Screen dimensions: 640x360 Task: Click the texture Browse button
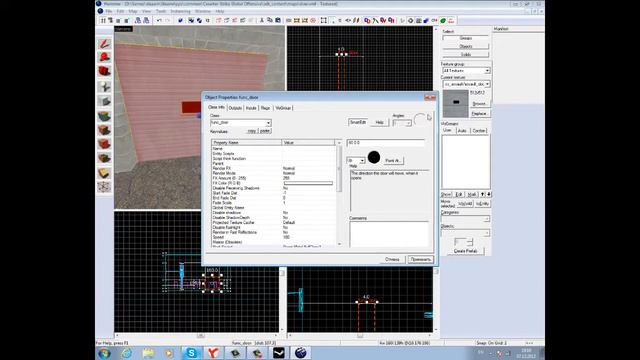pyautogui.click(x=479, y=104)
